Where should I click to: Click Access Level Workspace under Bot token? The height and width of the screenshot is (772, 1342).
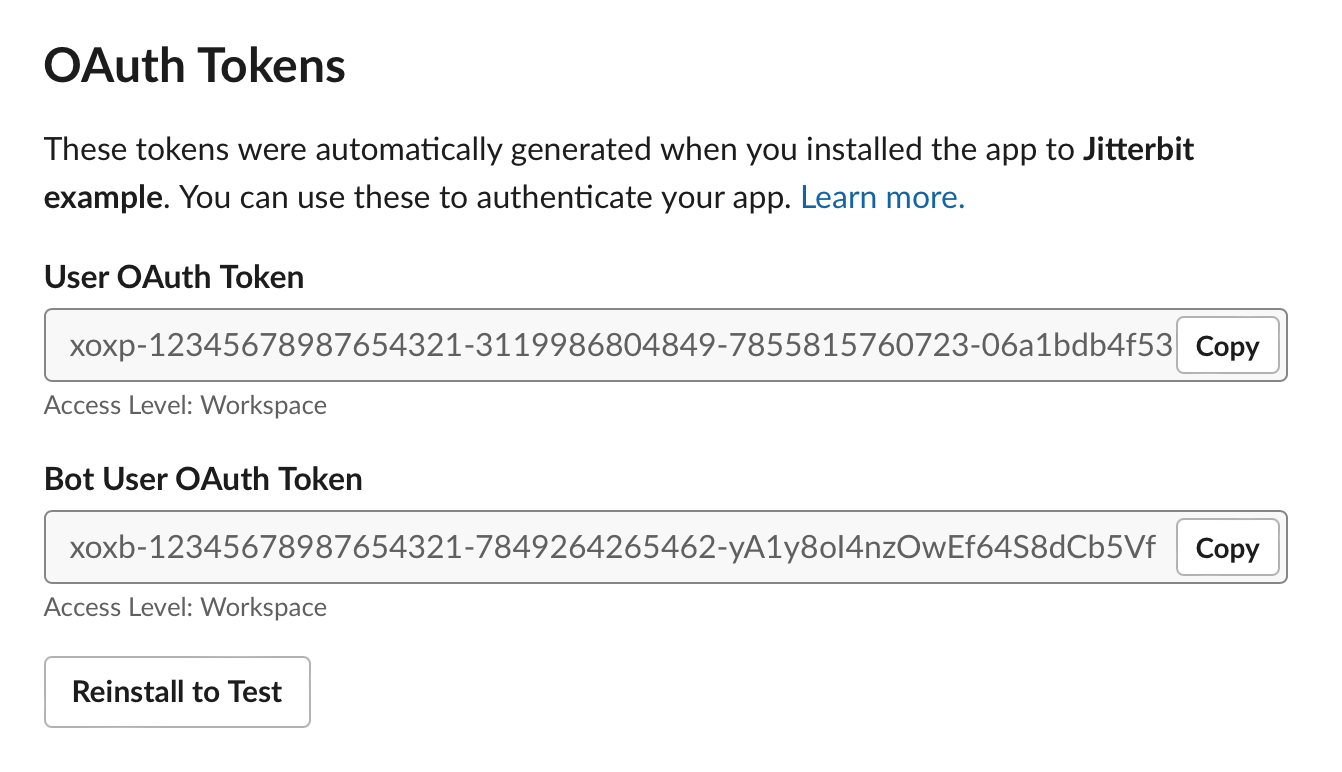(x=184, y=607)
